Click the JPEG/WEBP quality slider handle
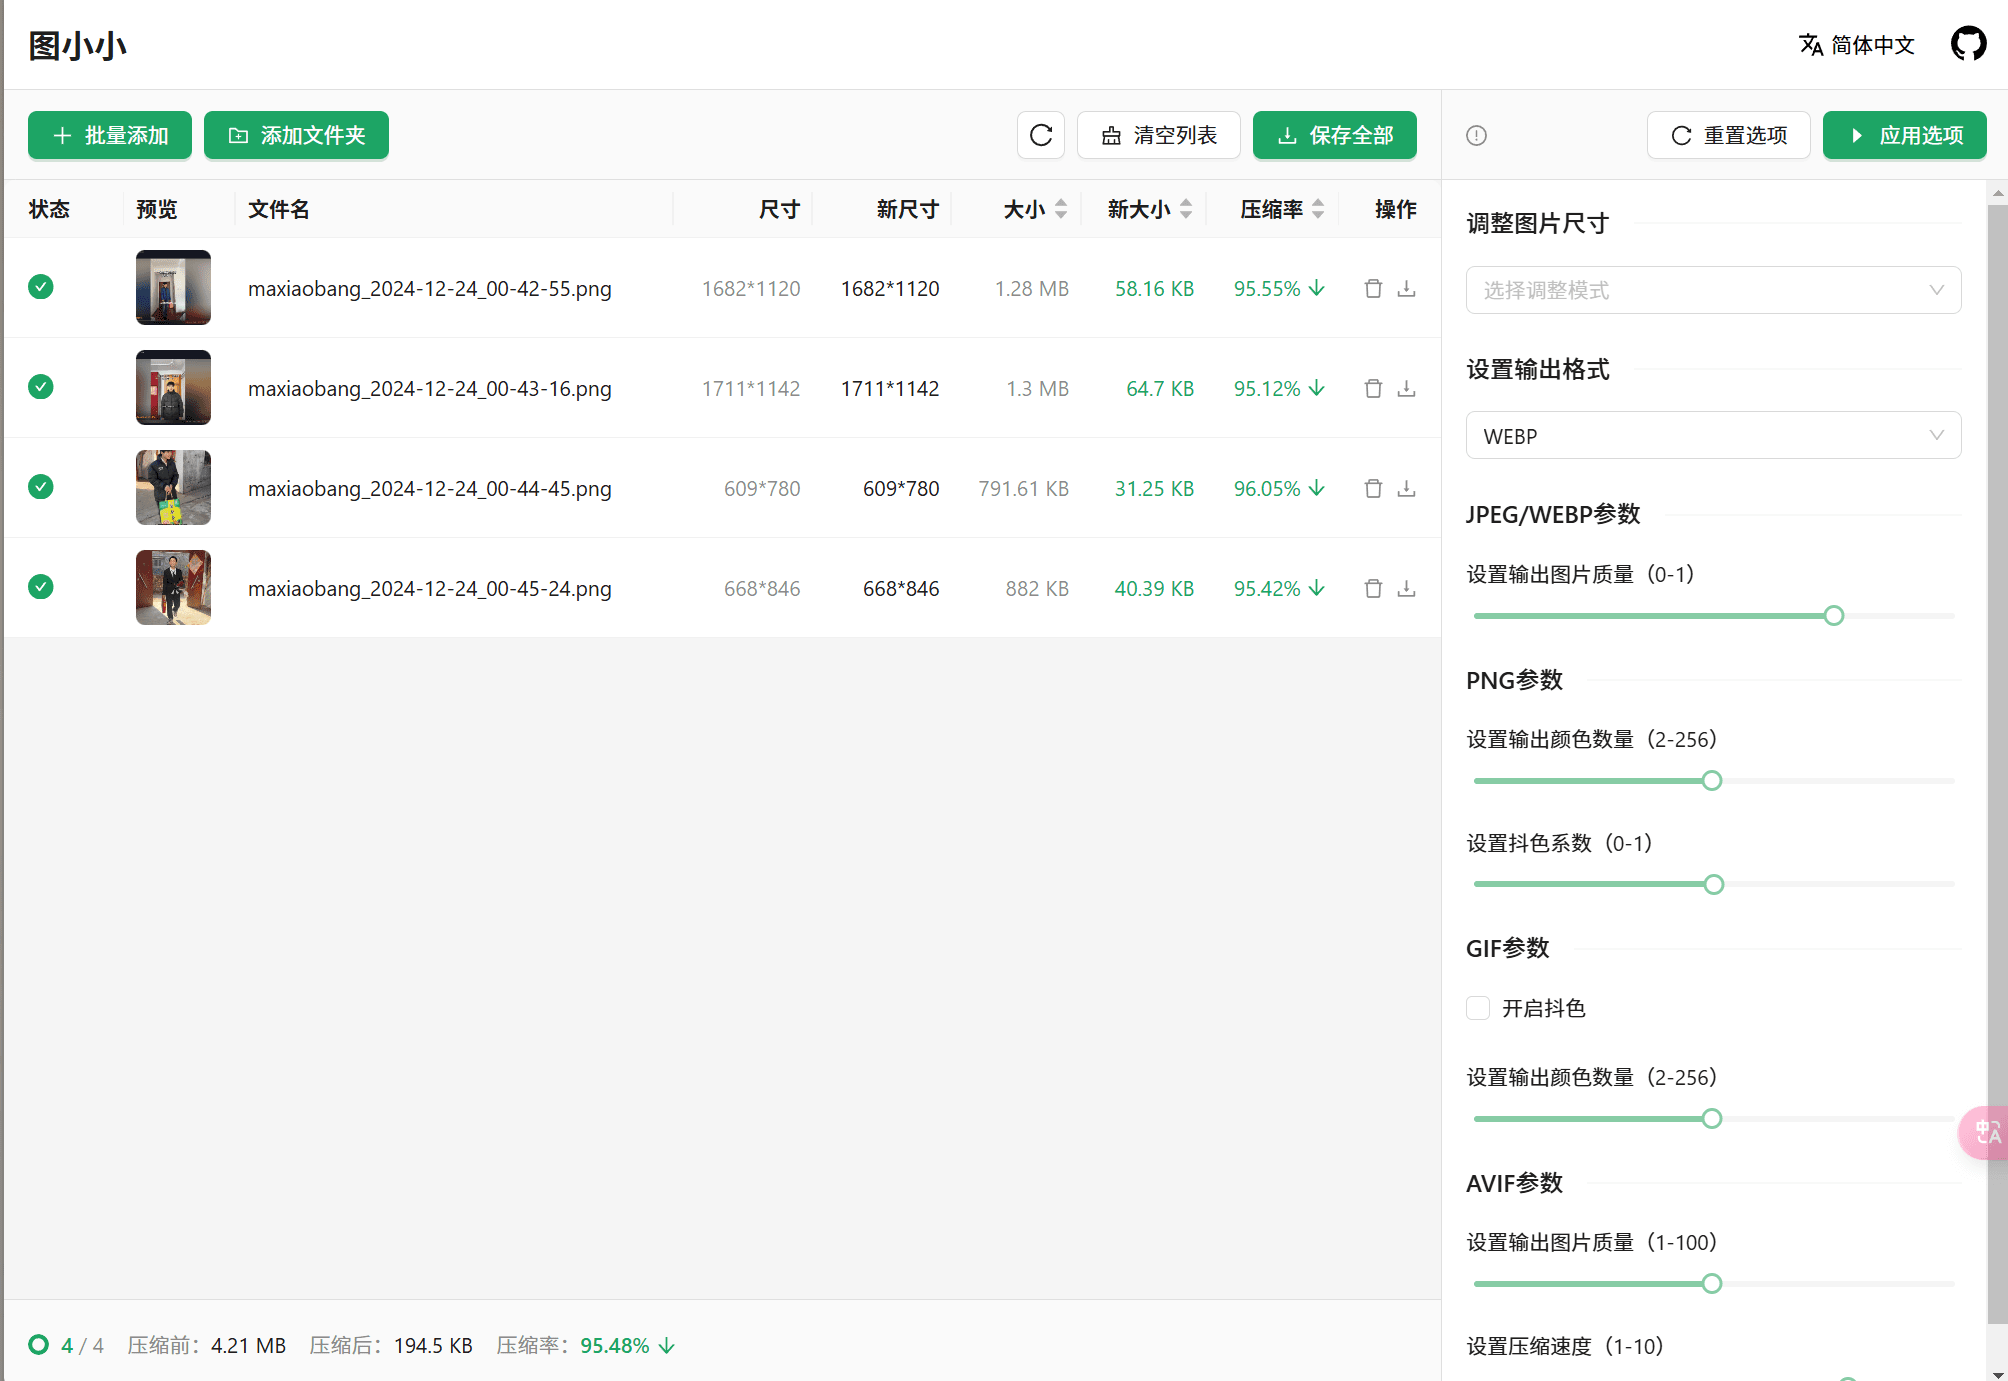The width and height of the screenshot is (2008, 1381). [x=1833, y=616]
